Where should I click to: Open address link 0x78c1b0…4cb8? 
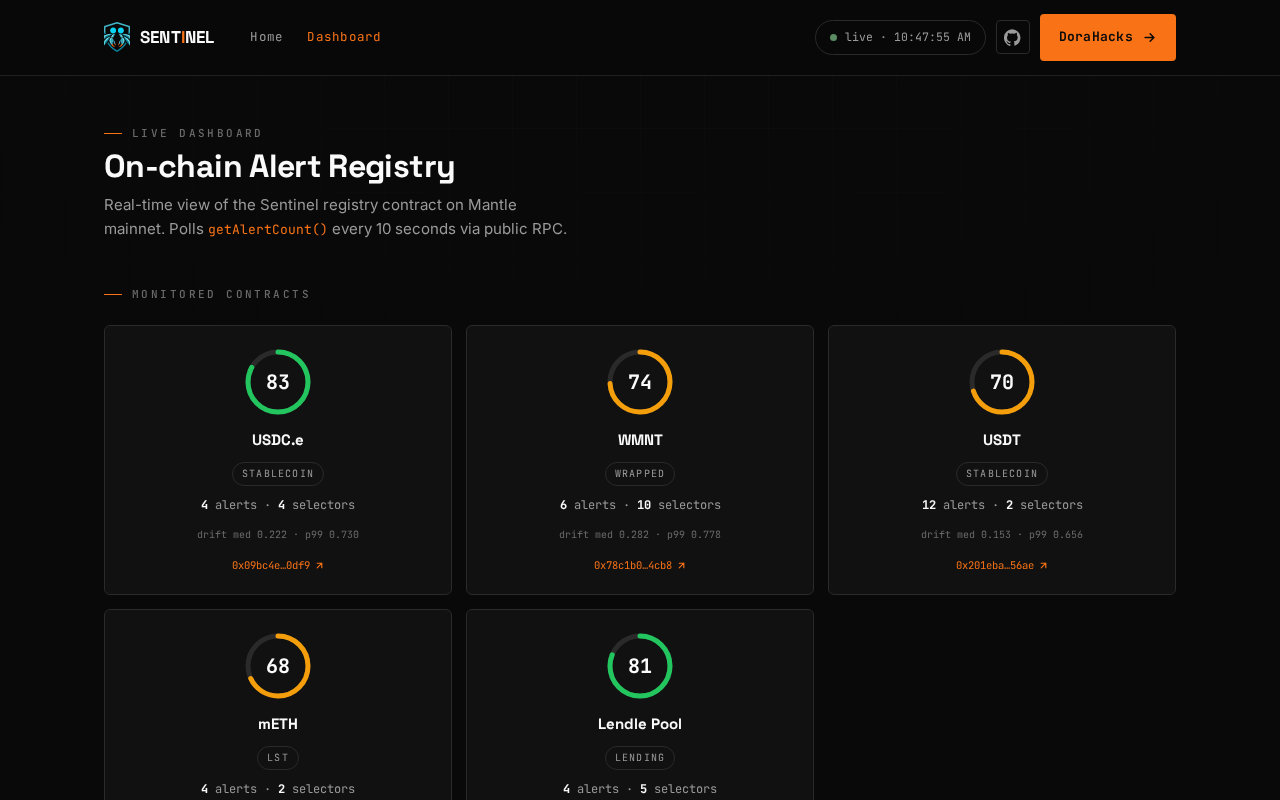(640, 565)
